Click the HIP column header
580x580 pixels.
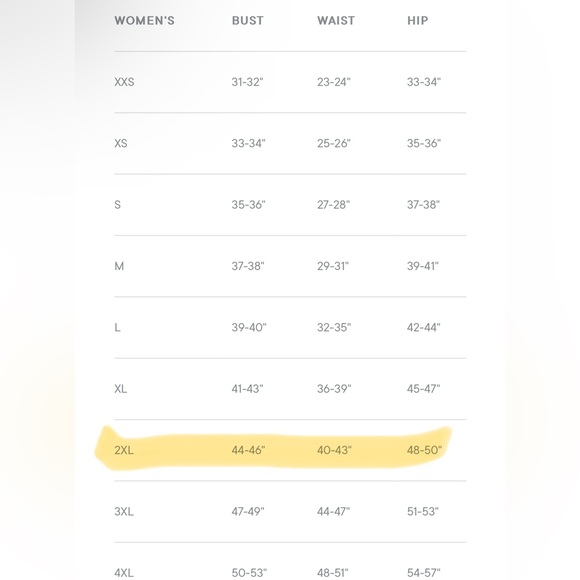click(x=418, y=21)
